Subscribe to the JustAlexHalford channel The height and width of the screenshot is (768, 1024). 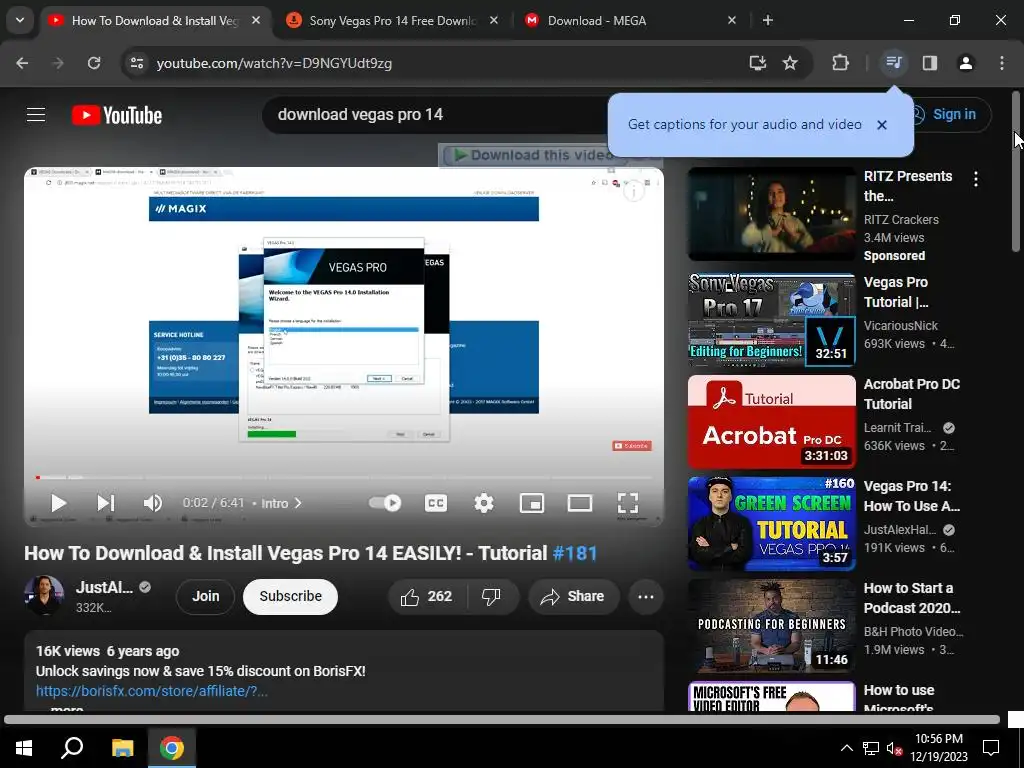pyautogui.click(x=291, y=596)
